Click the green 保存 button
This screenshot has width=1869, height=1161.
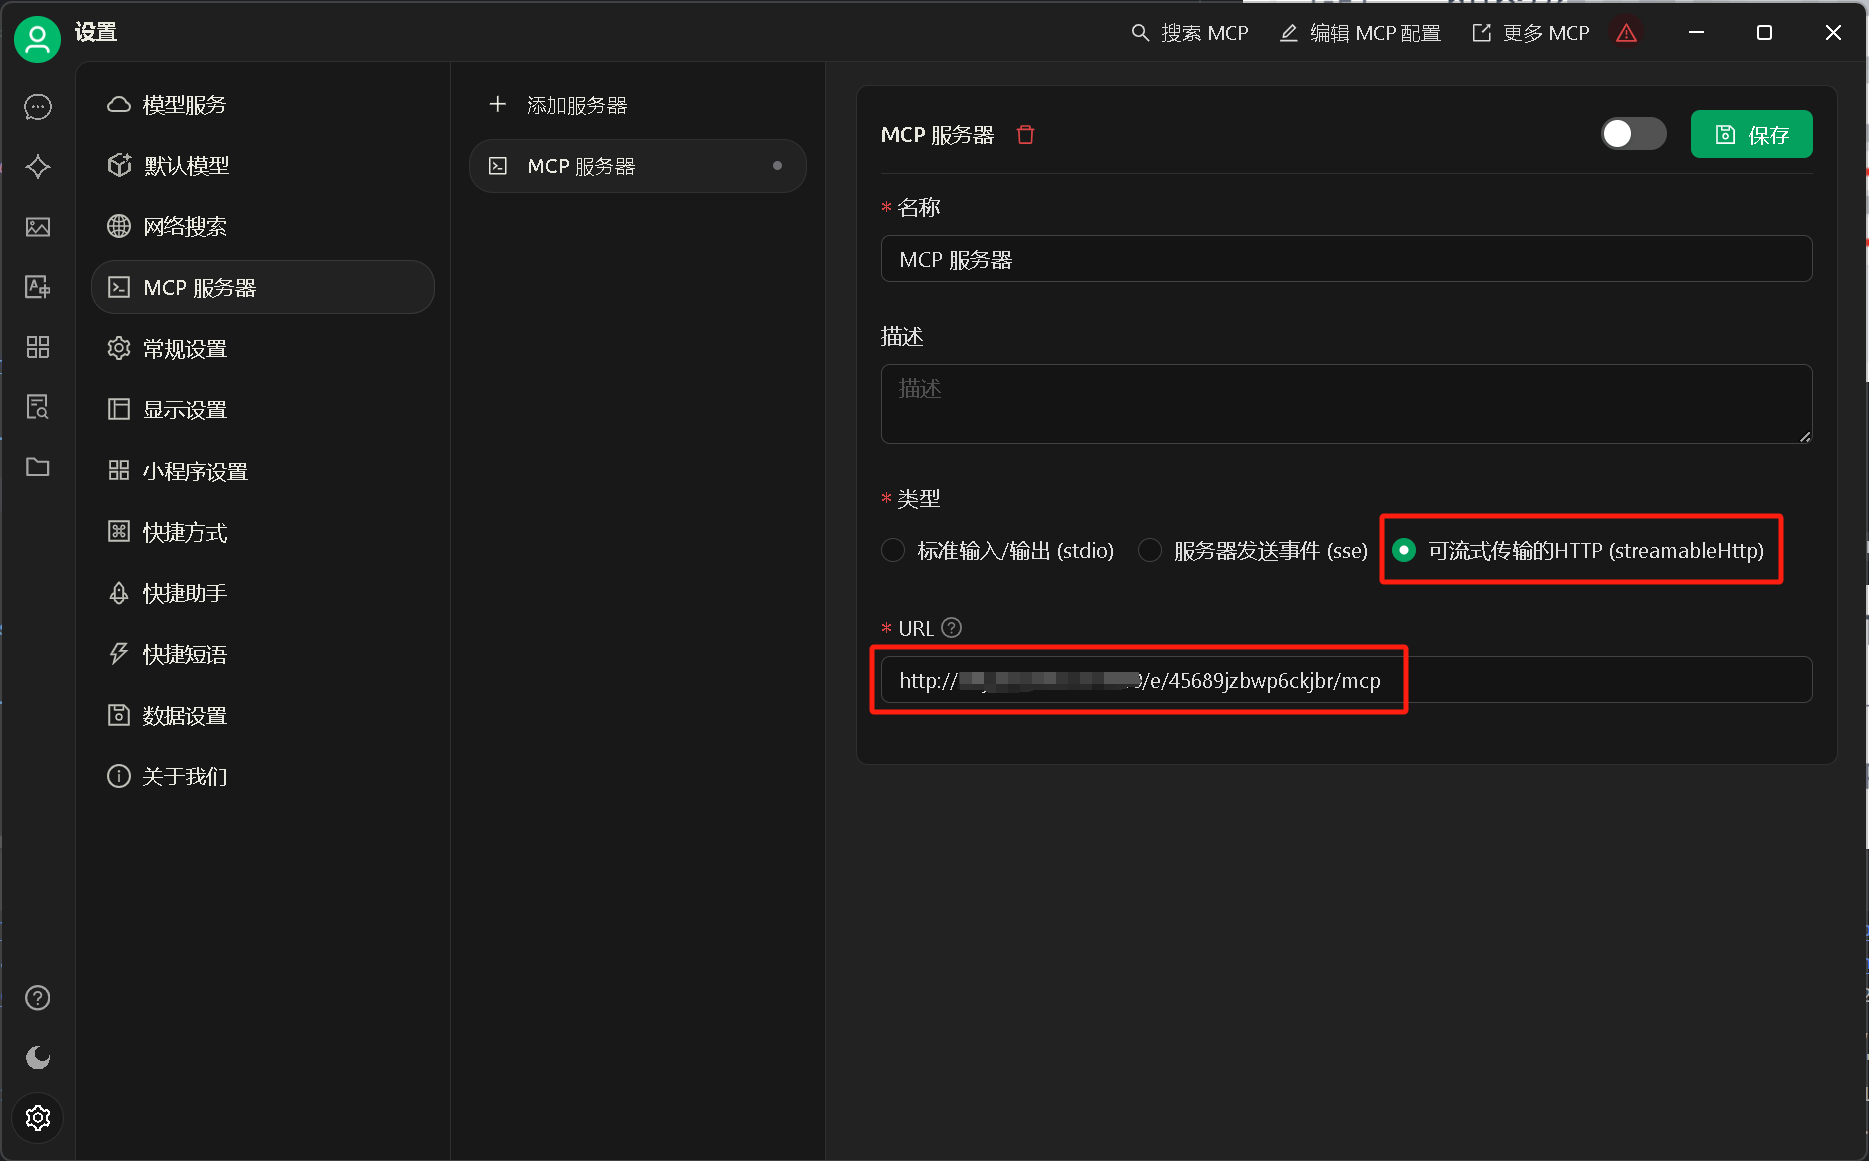tap(1751, 135)
